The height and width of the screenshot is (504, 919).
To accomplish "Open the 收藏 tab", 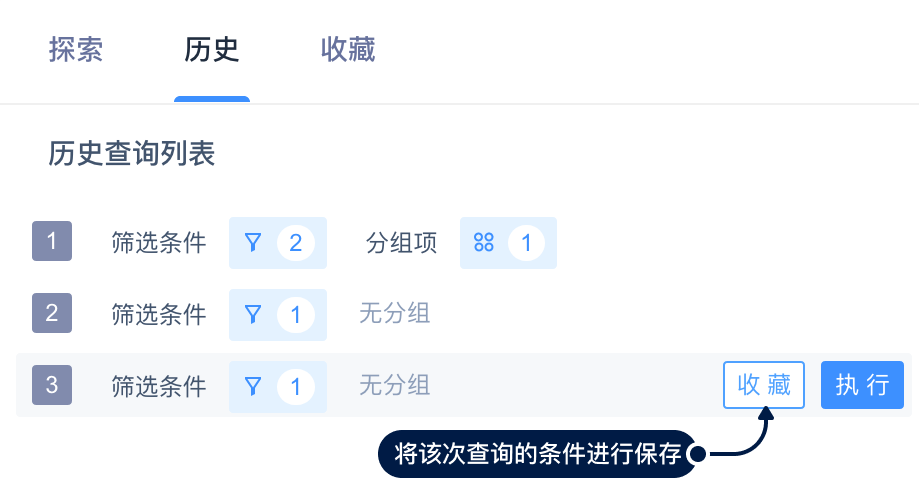I will tap(348, 50).
